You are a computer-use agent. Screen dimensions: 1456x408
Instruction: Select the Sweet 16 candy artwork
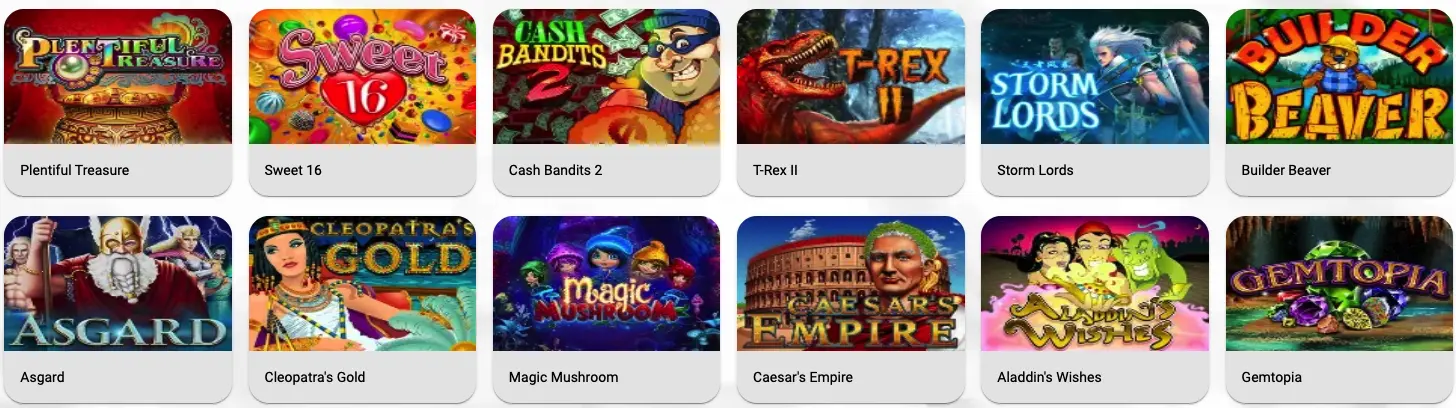pyautogui.click(x=362, y=77)
